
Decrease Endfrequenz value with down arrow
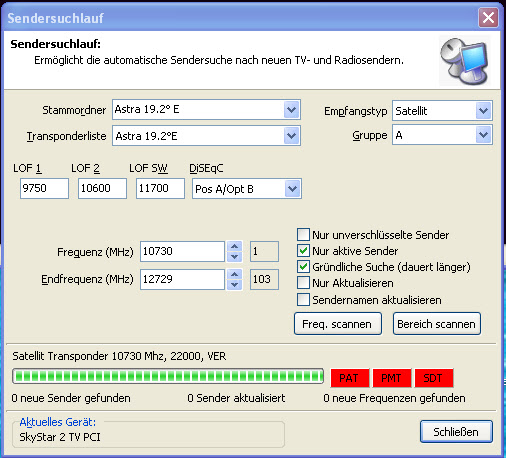pos(235,285)
